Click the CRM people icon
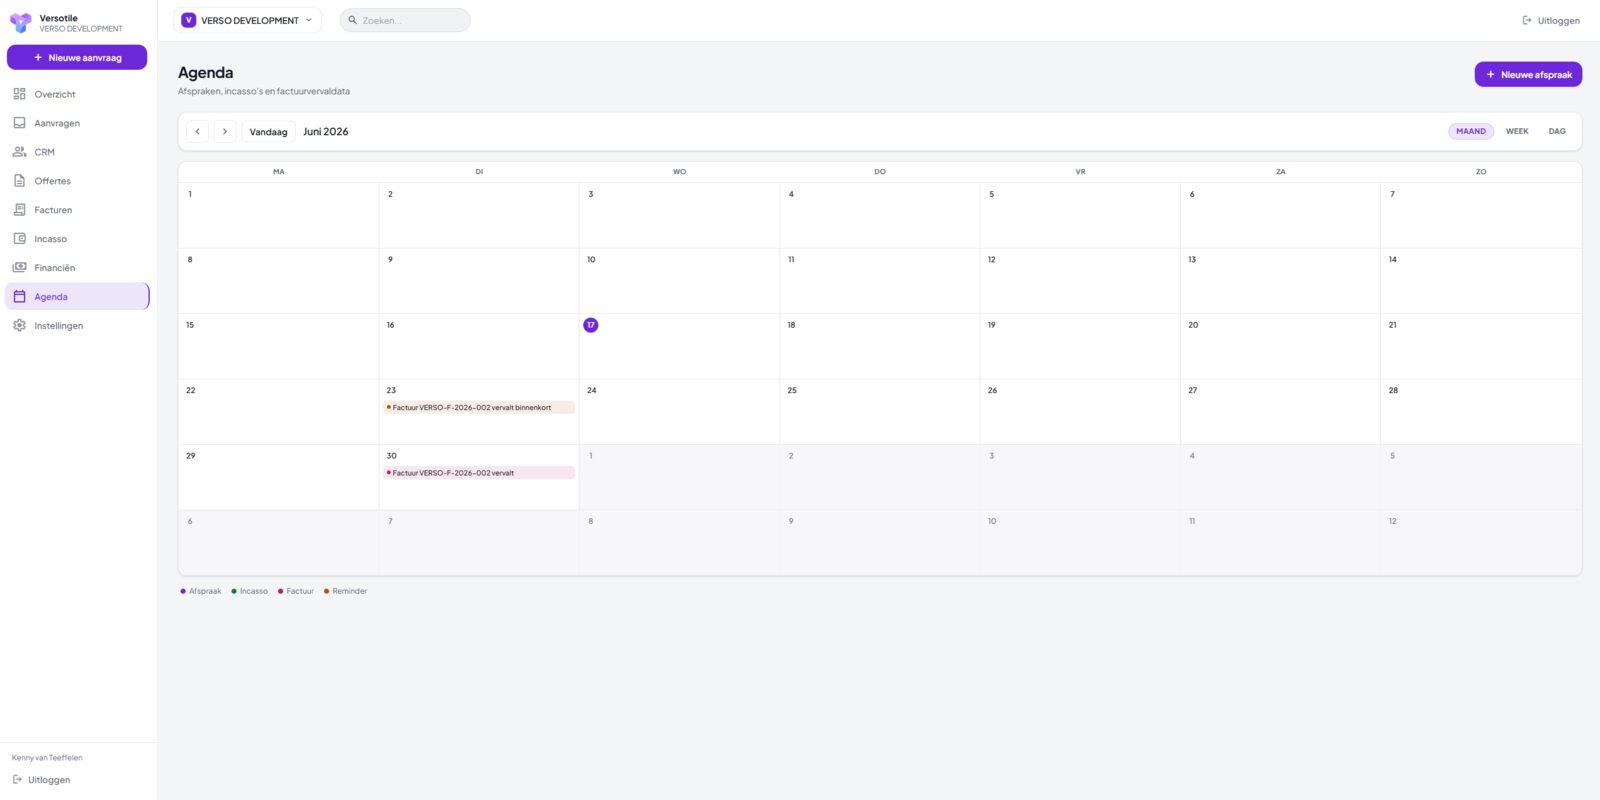1600x800 pixels. tap(19, 152)
